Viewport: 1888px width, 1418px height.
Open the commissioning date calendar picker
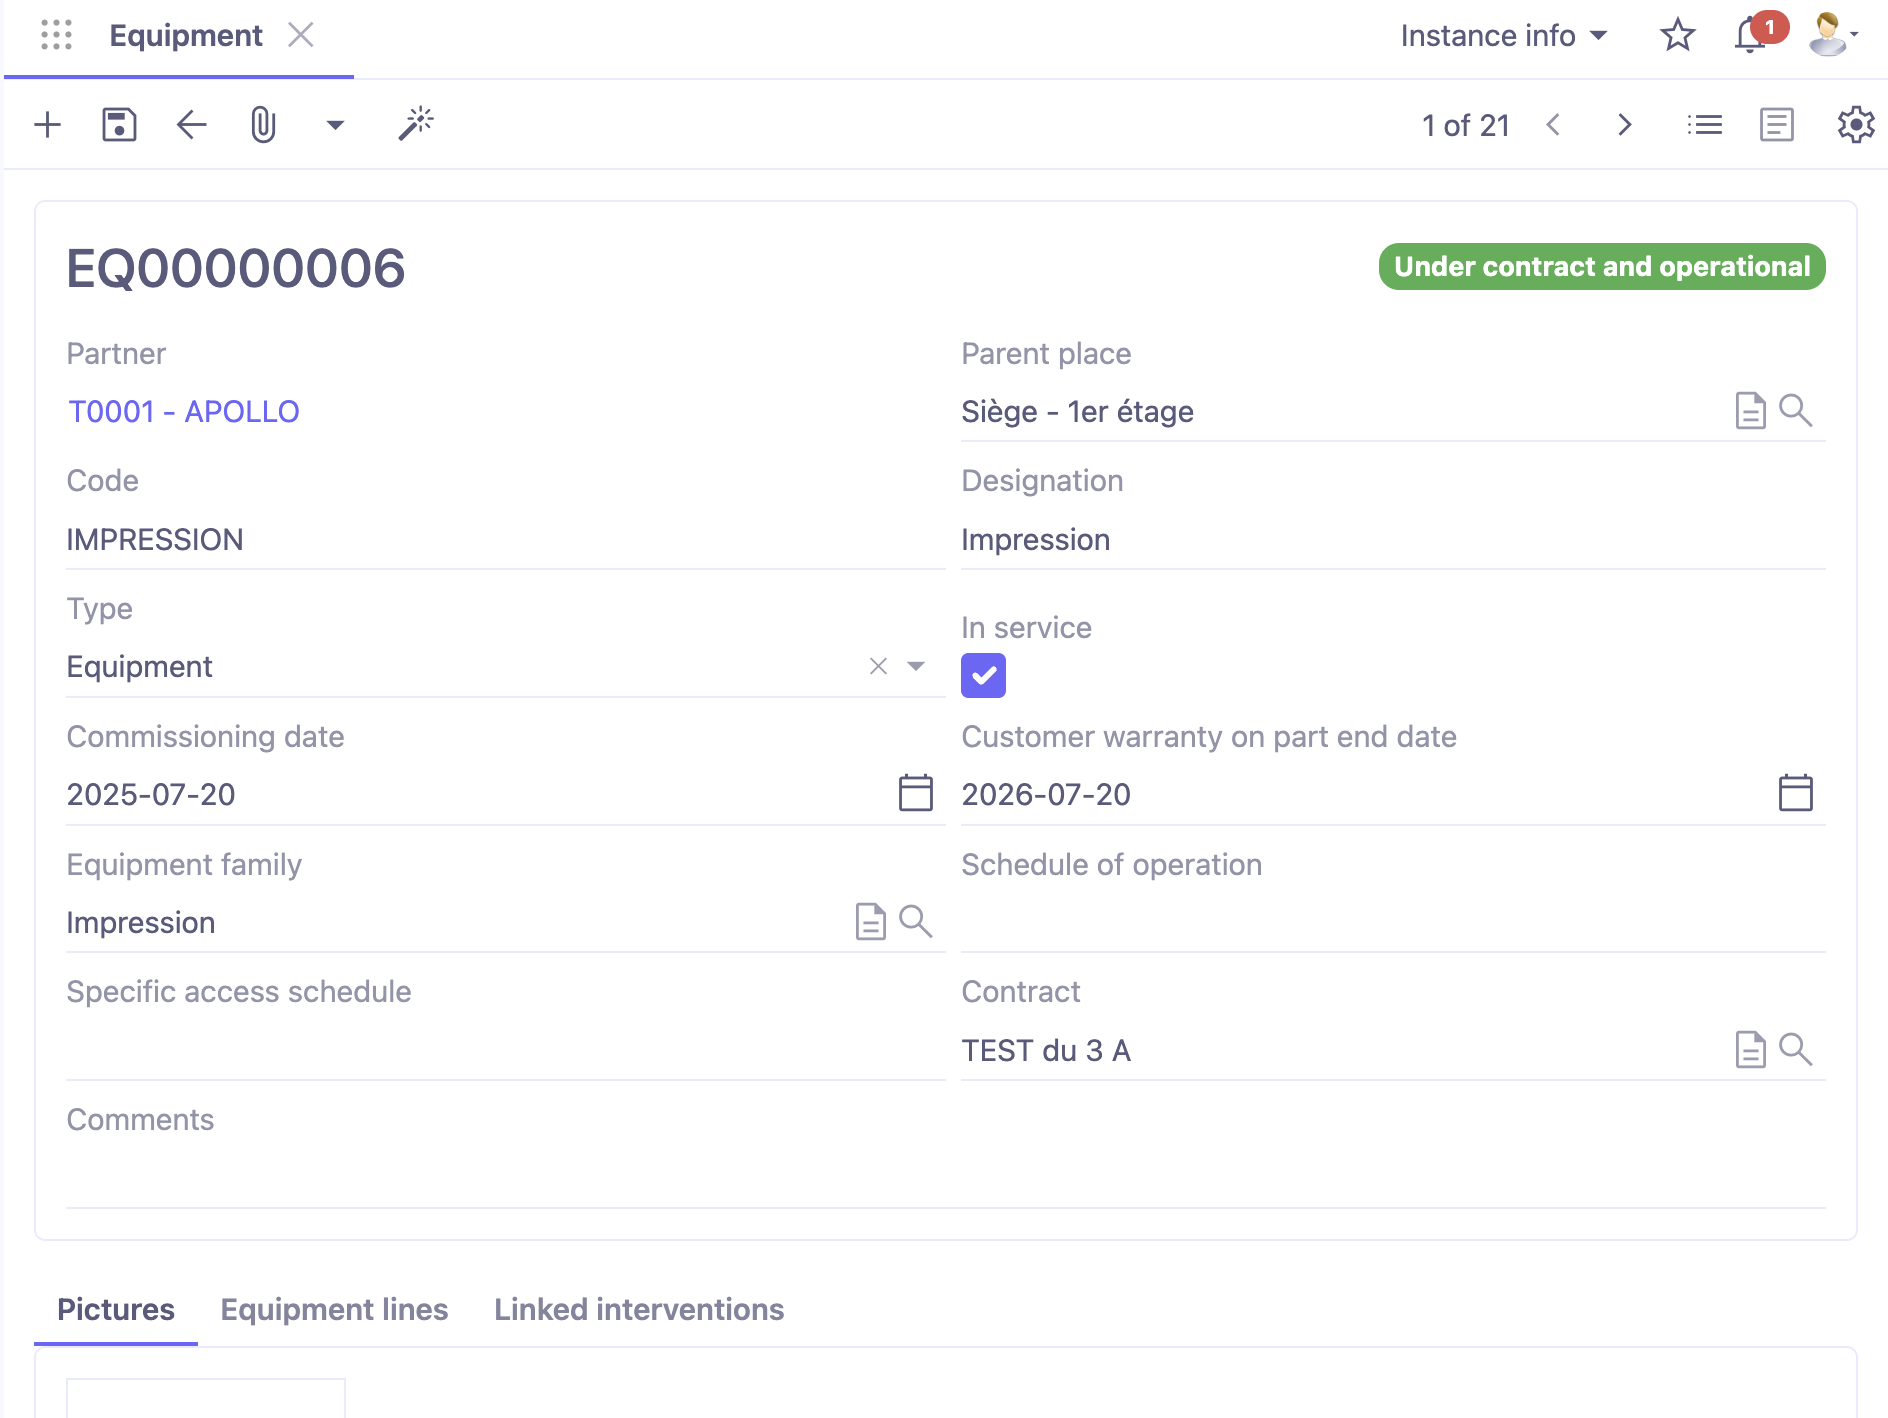[x=913, y=794]
